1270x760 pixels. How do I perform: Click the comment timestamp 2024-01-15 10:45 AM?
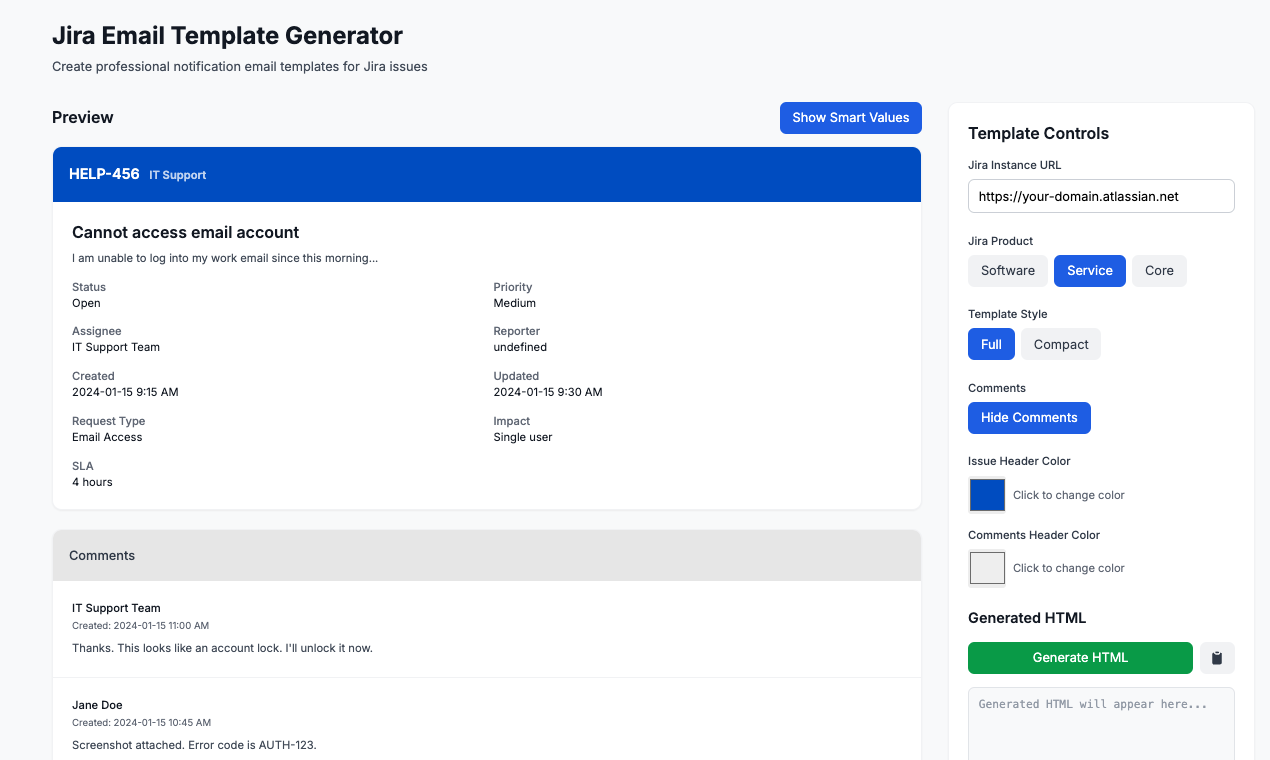click(x=141, y=723)
